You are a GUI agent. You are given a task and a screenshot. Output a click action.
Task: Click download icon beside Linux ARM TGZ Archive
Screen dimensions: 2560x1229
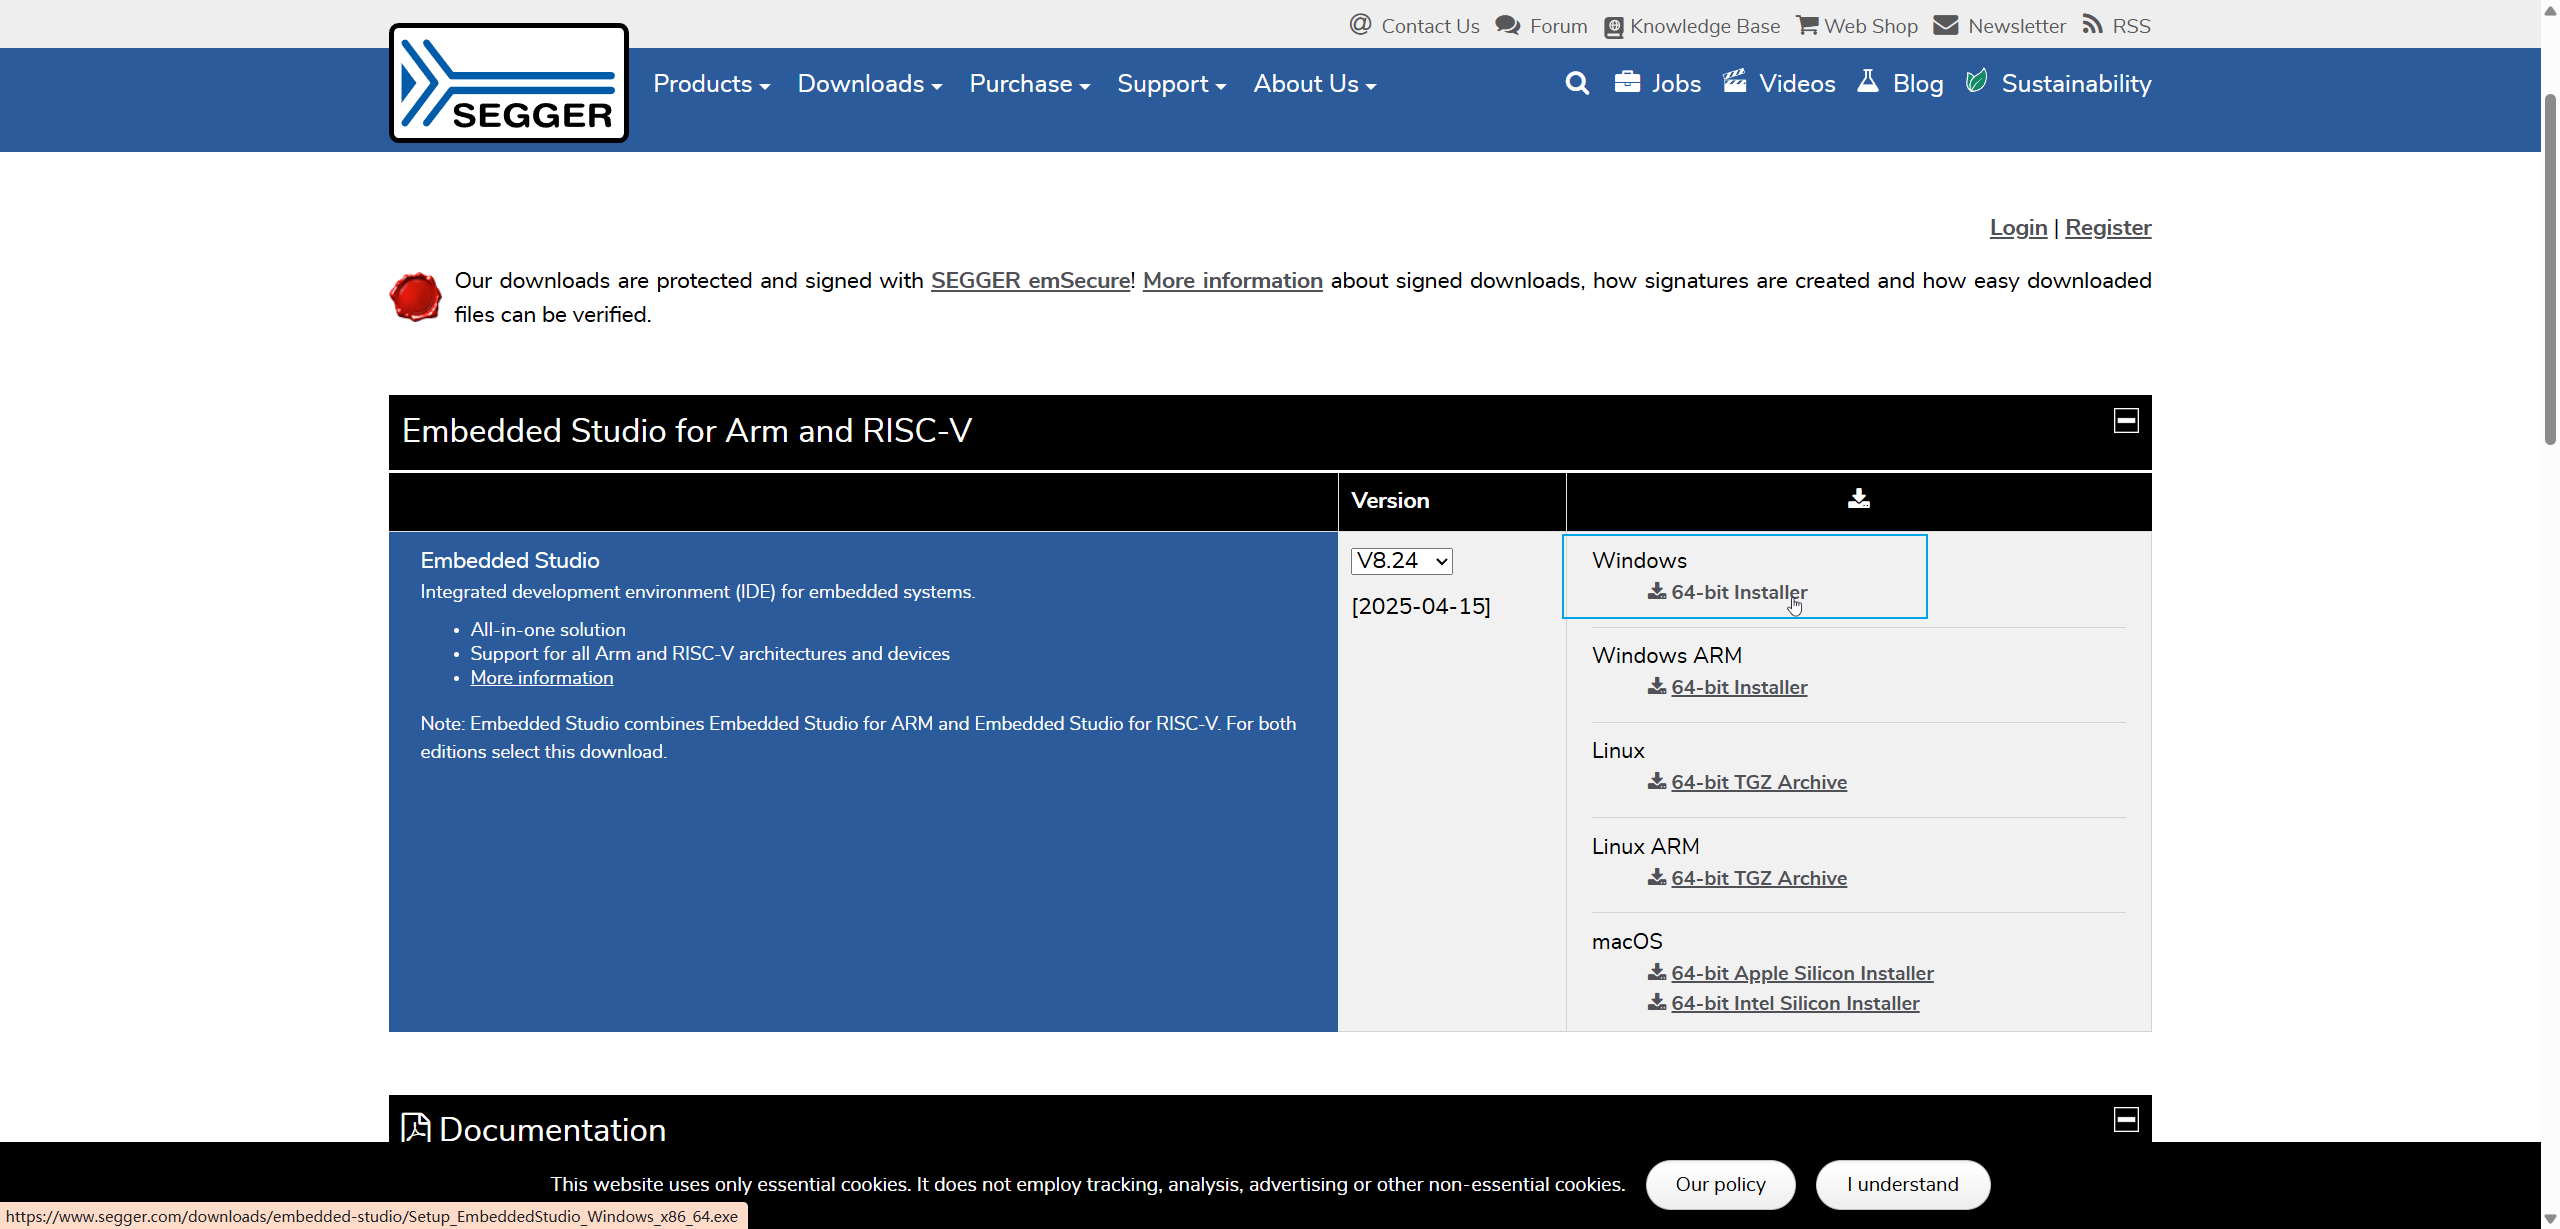1657,877
